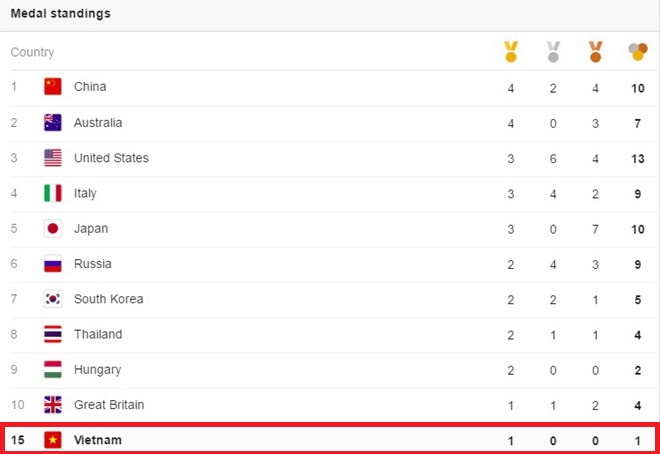Screen dimensions: 660x454
Task: Open the Thailand country link
Action: pyautogui.click(x=98, y=334)
